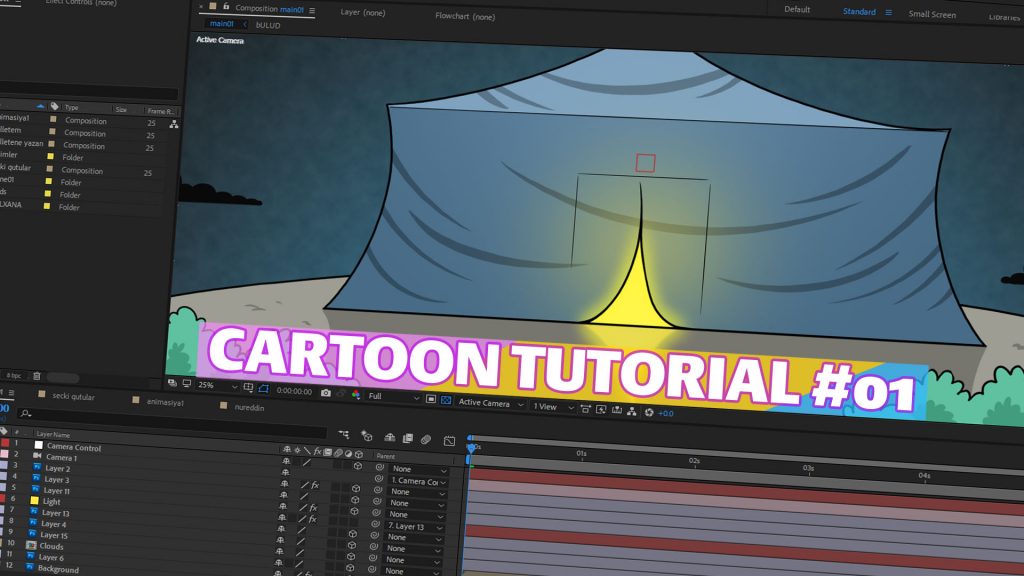Screen dimensions: 1024x576
Task: Click the viewer footer flowchart icon
Action: click(x=632, y=411)
